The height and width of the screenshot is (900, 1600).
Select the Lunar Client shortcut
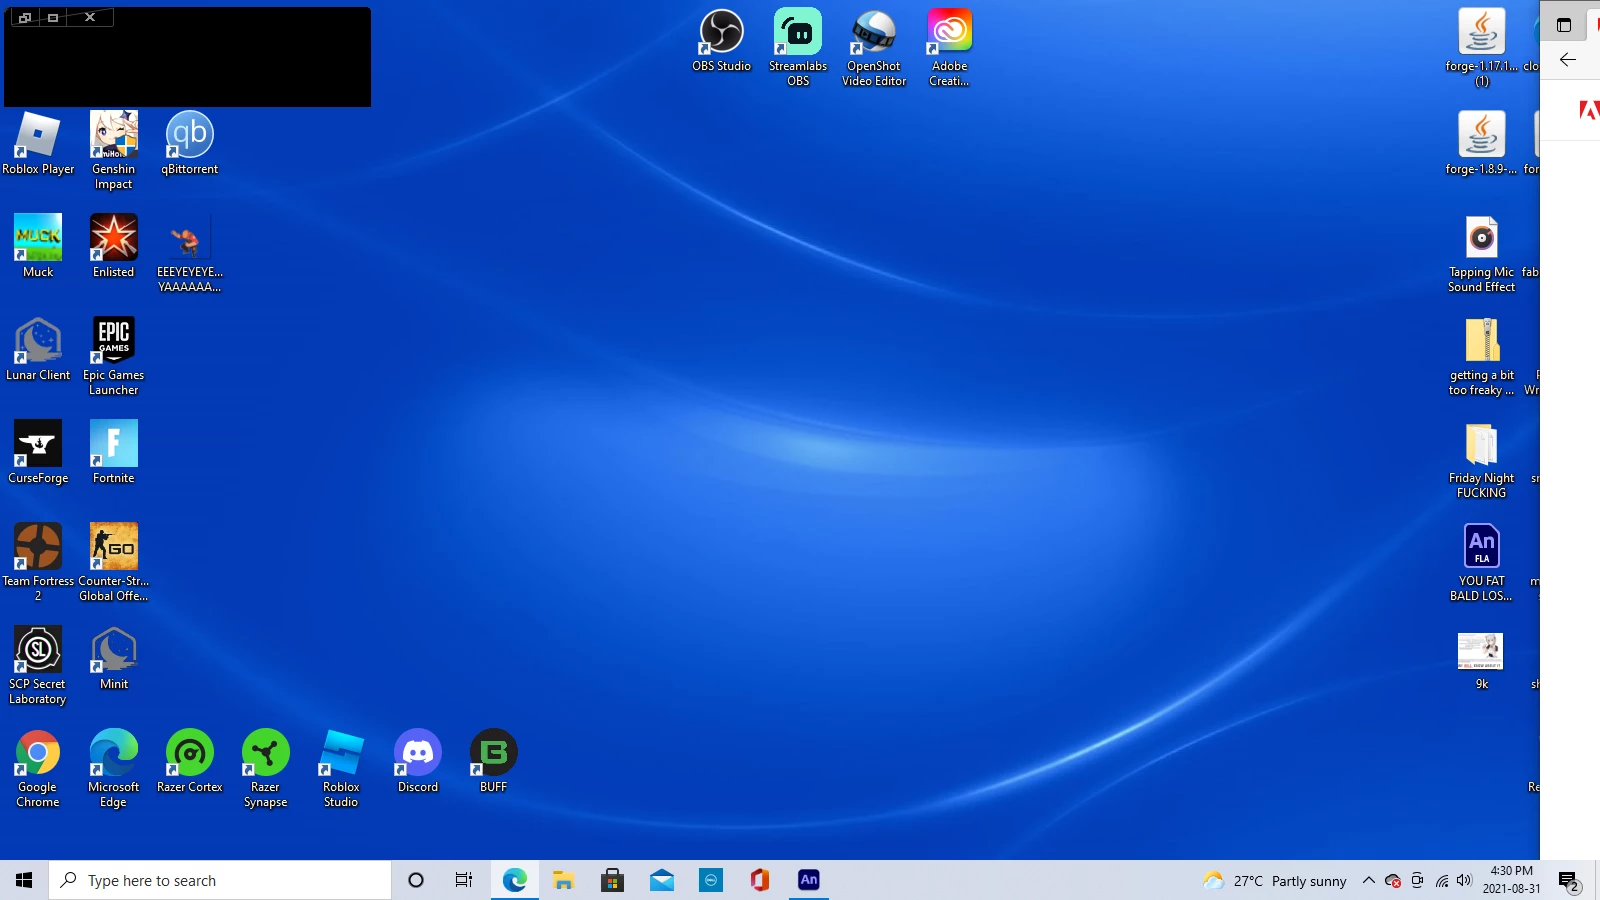pyautogui.click(x=38, y=349)
